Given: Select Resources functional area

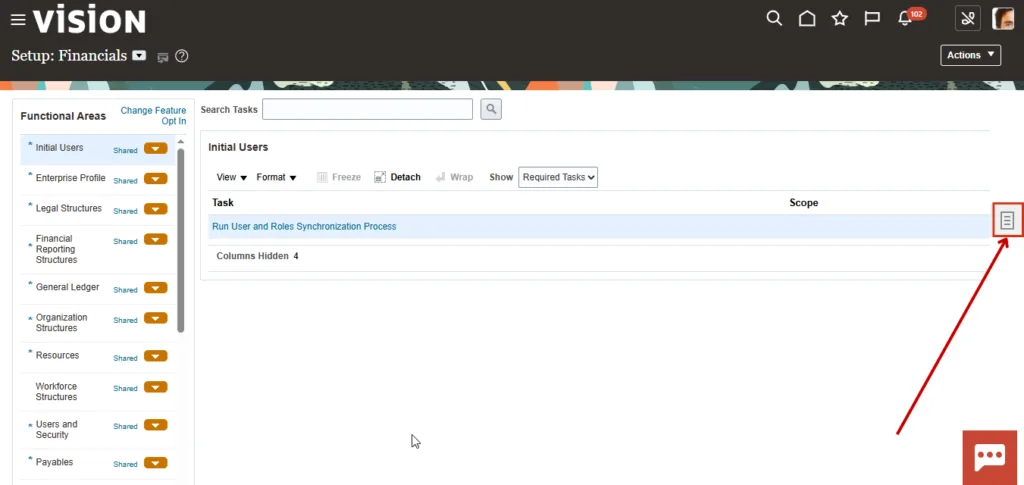Looking at the screenshot, I should 57,355.
